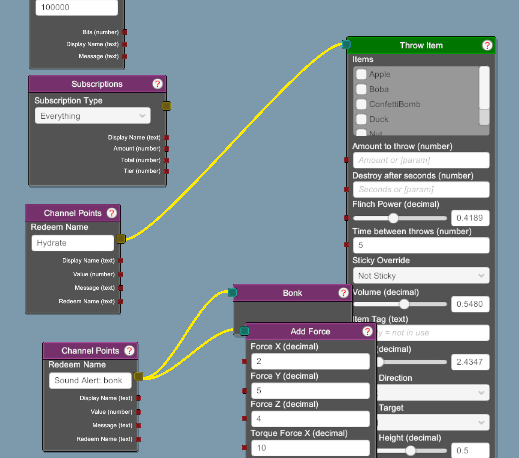The width and height of the screenshot is (519, 458).
Task: Click the Force X parameter port
Action: [244, 361]
